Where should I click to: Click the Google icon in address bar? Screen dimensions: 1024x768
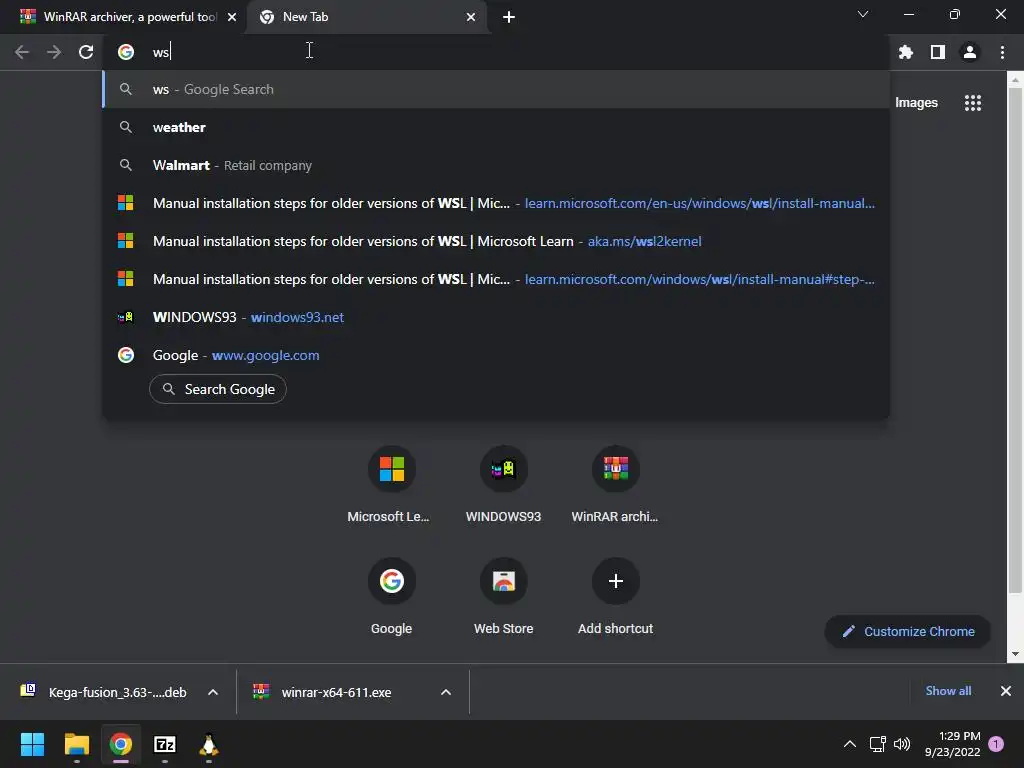pos(125,52)
